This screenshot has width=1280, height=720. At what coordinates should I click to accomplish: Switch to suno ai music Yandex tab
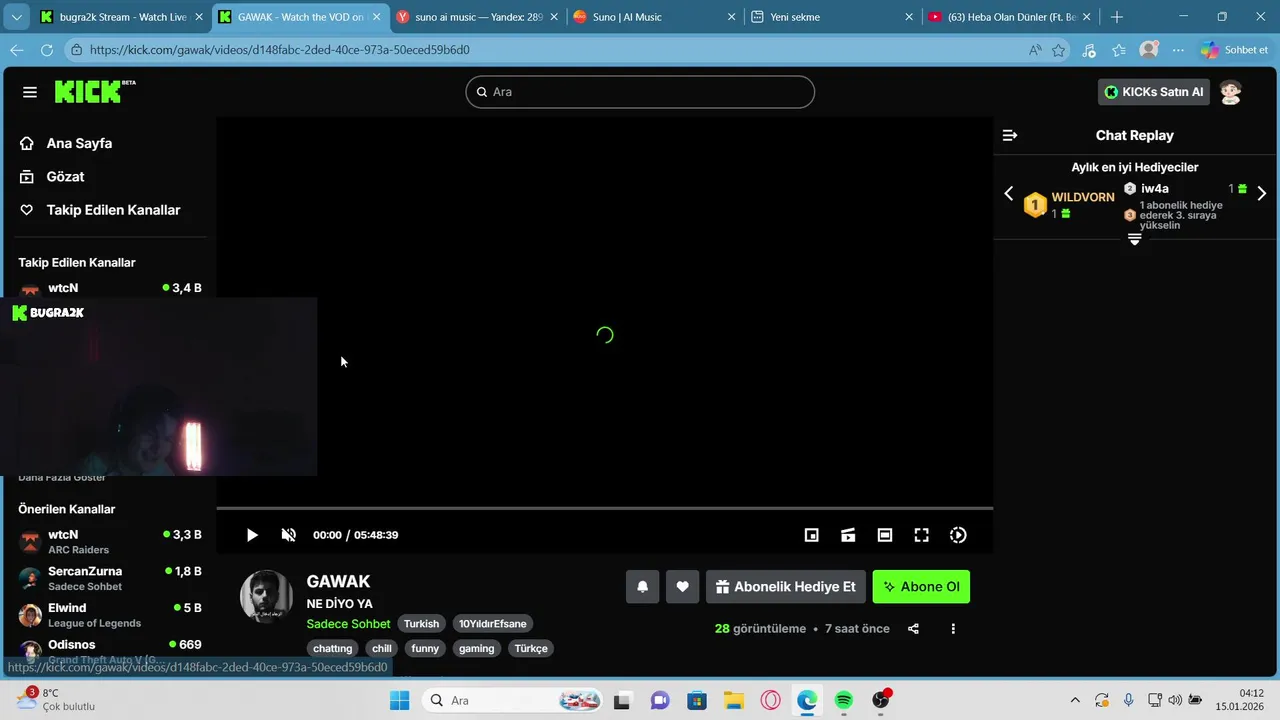click(x=477, y=17)
